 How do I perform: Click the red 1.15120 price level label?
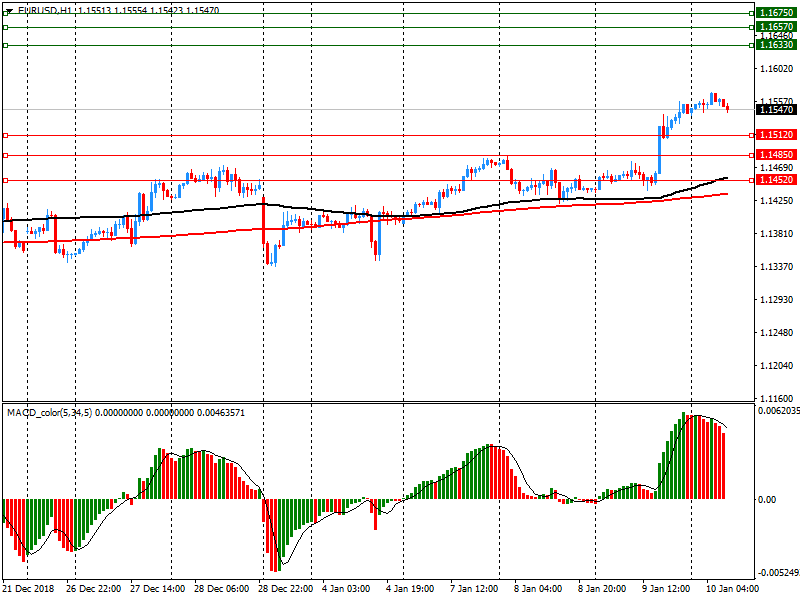coord(776,135)
